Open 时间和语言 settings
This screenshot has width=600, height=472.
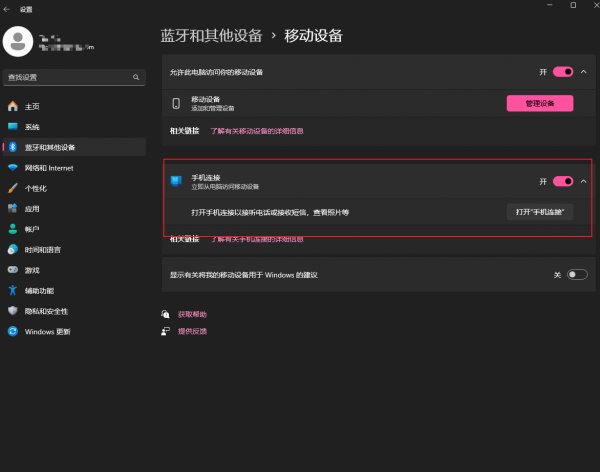click(x=74, y=250)
